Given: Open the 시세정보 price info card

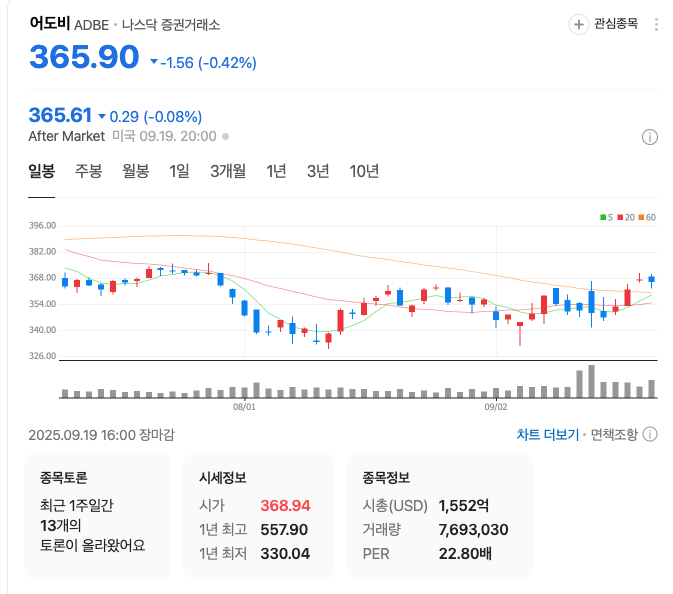Looking at the screenshot, I should tap(259, 515).
